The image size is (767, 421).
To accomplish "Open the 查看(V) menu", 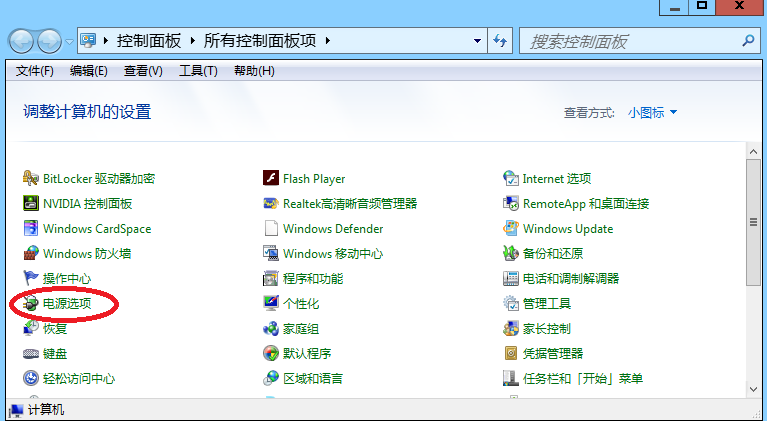I will coord(143,71).
